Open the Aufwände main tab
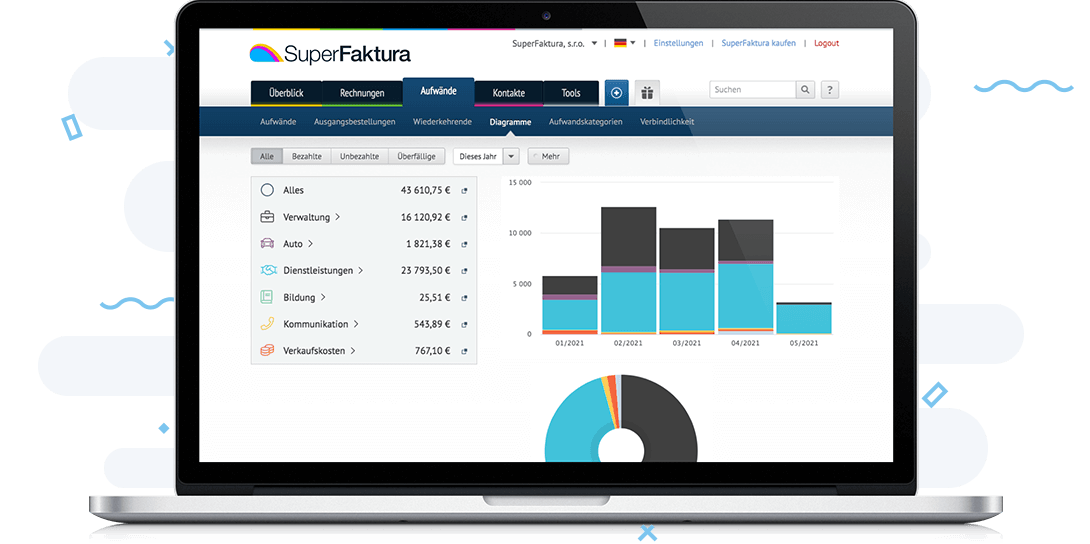Viewport: 1090px width, 544px height. pos(439,91)
